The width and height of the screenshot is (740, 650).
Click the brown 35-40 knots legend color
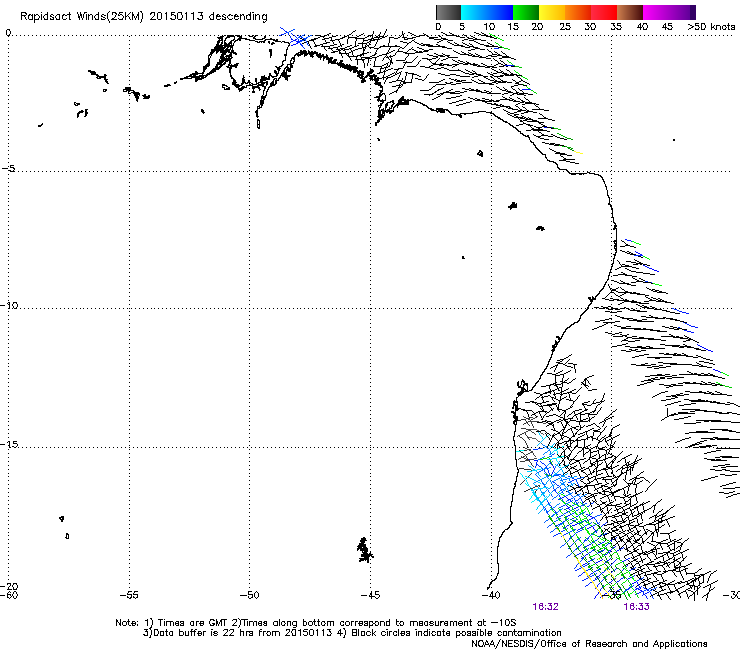[x=630, y=12]
